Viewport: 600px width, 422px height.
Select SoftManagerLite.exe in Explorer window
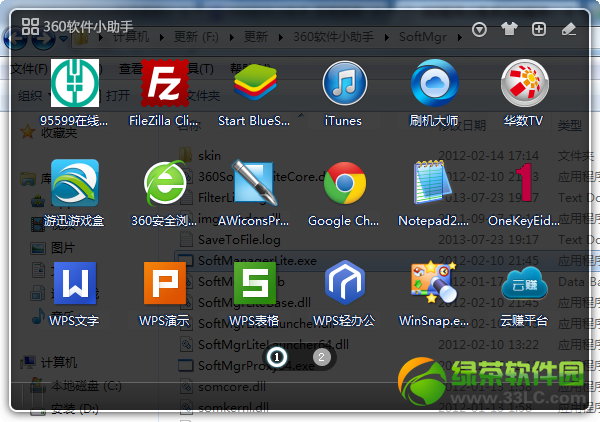click(257, 261)
